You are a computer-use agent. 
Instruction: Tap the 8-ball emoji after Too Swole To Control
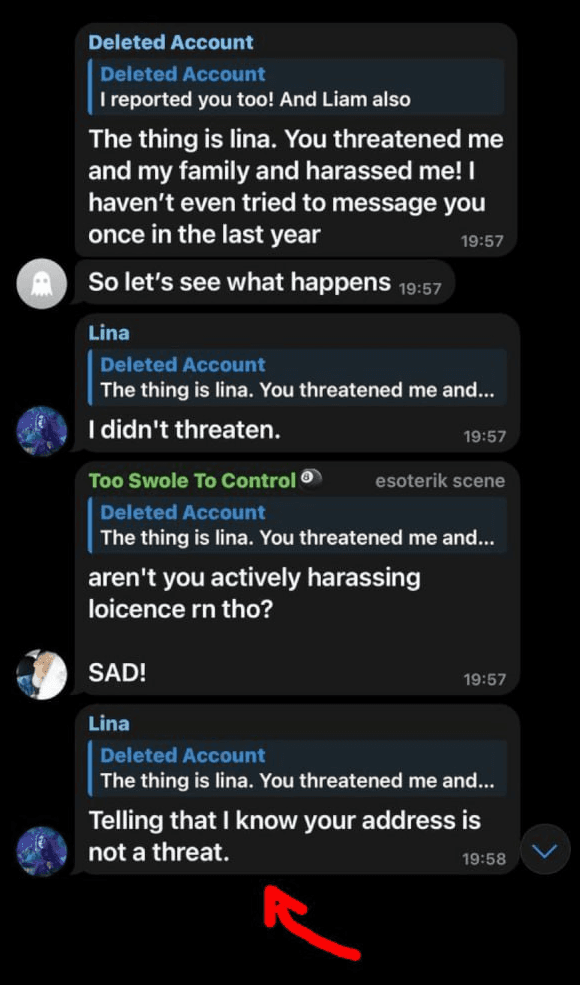click(x=311, y=479)
